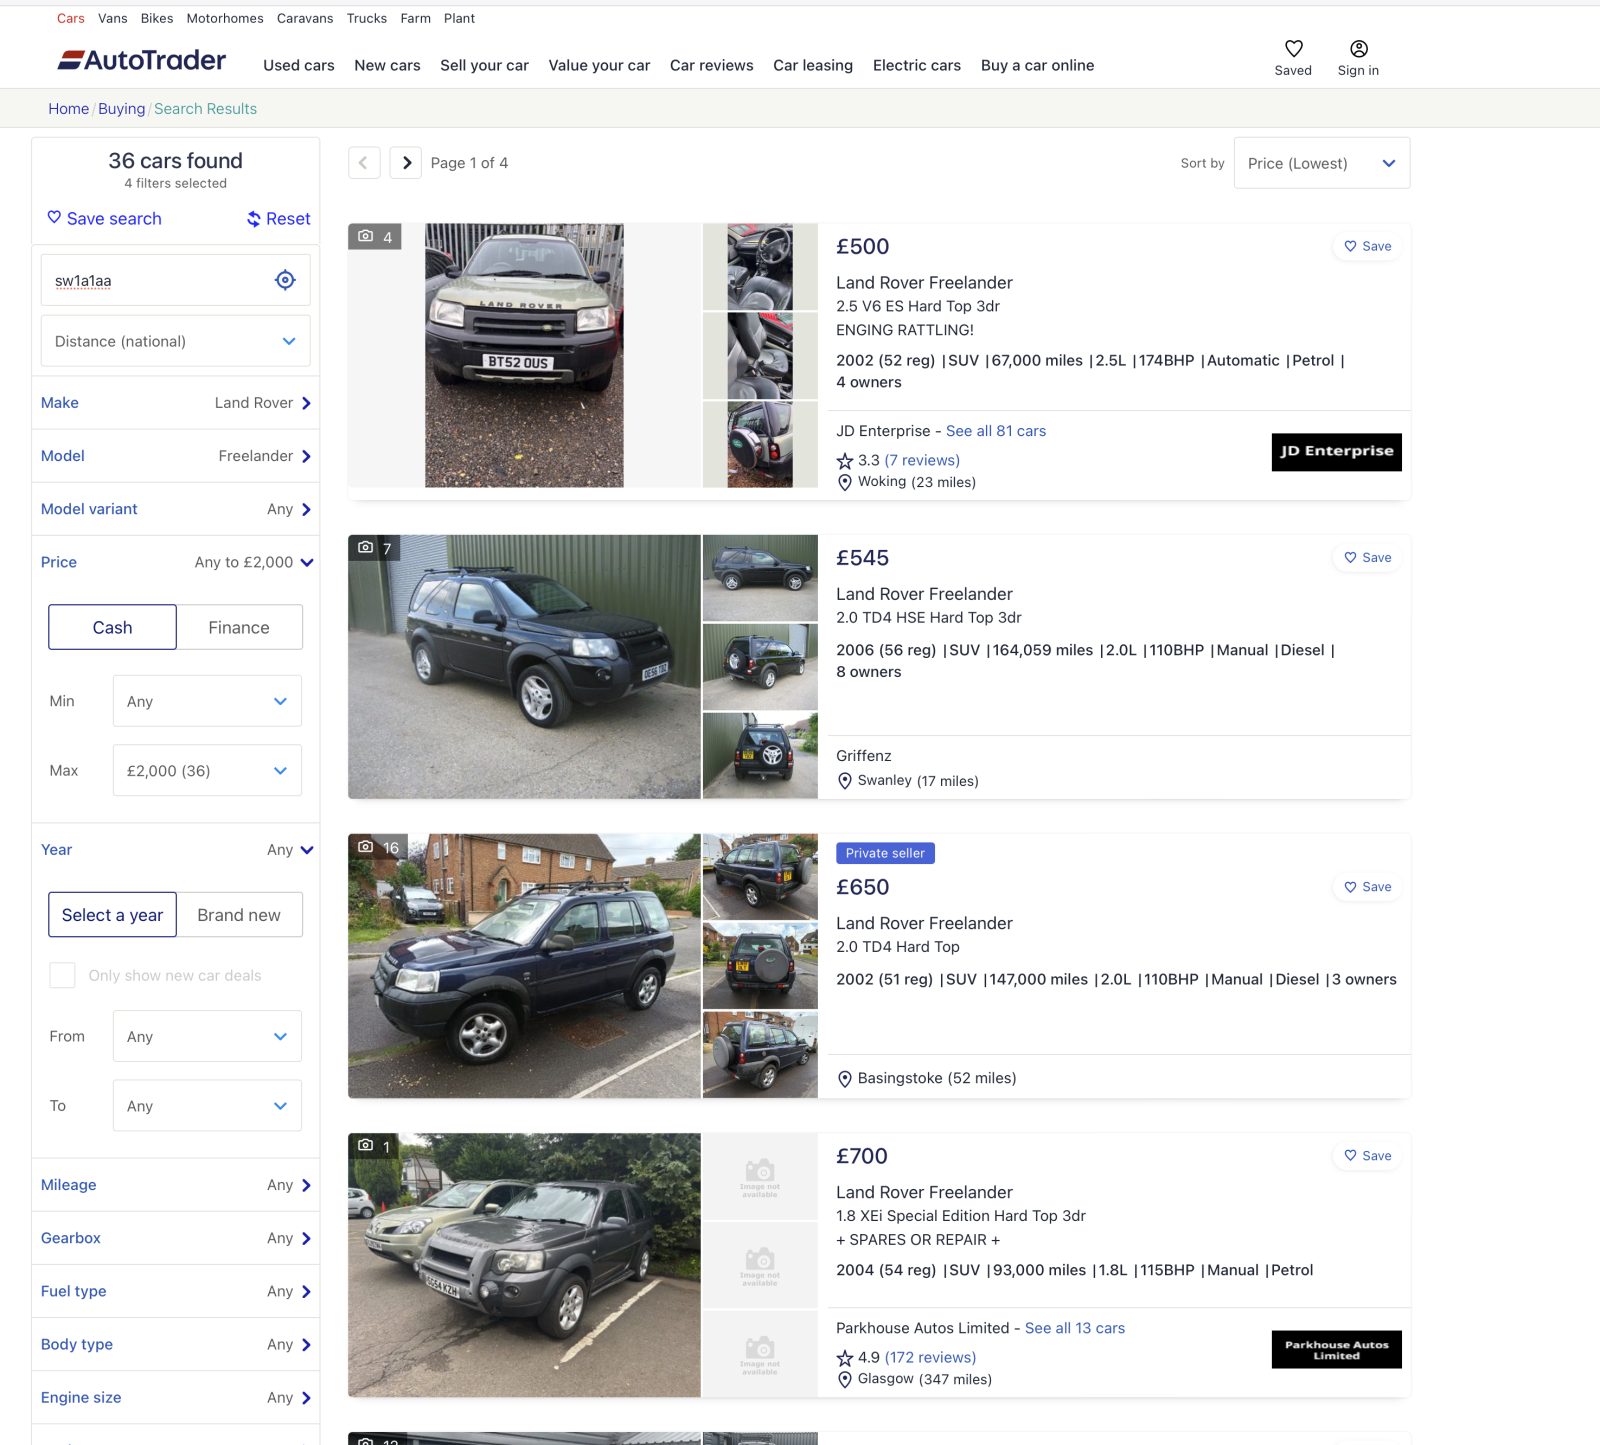The height and width of the screenshot is (1445, 1600).
Task: Open Sell your car menu
Action: [x=484, y=65]
